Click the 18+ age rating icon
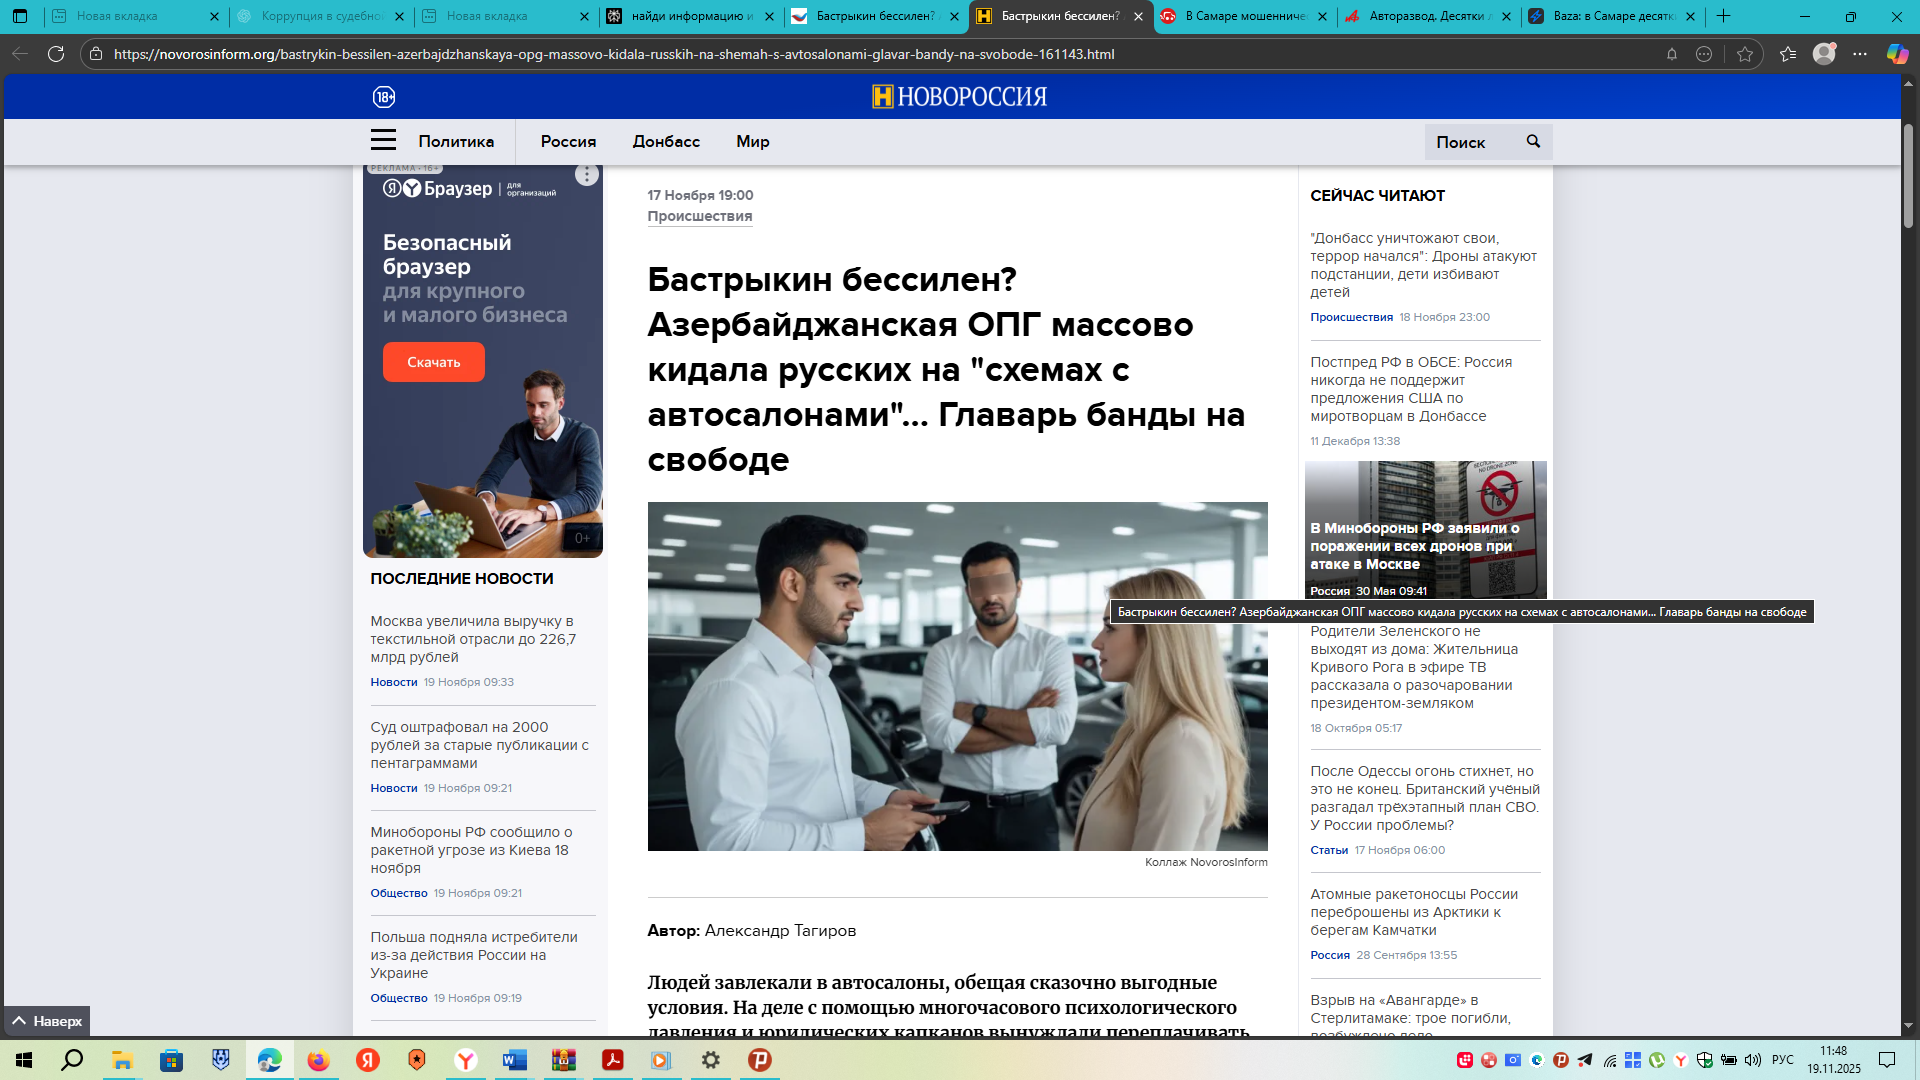The image size is (1920, 1080). point(384,97)
